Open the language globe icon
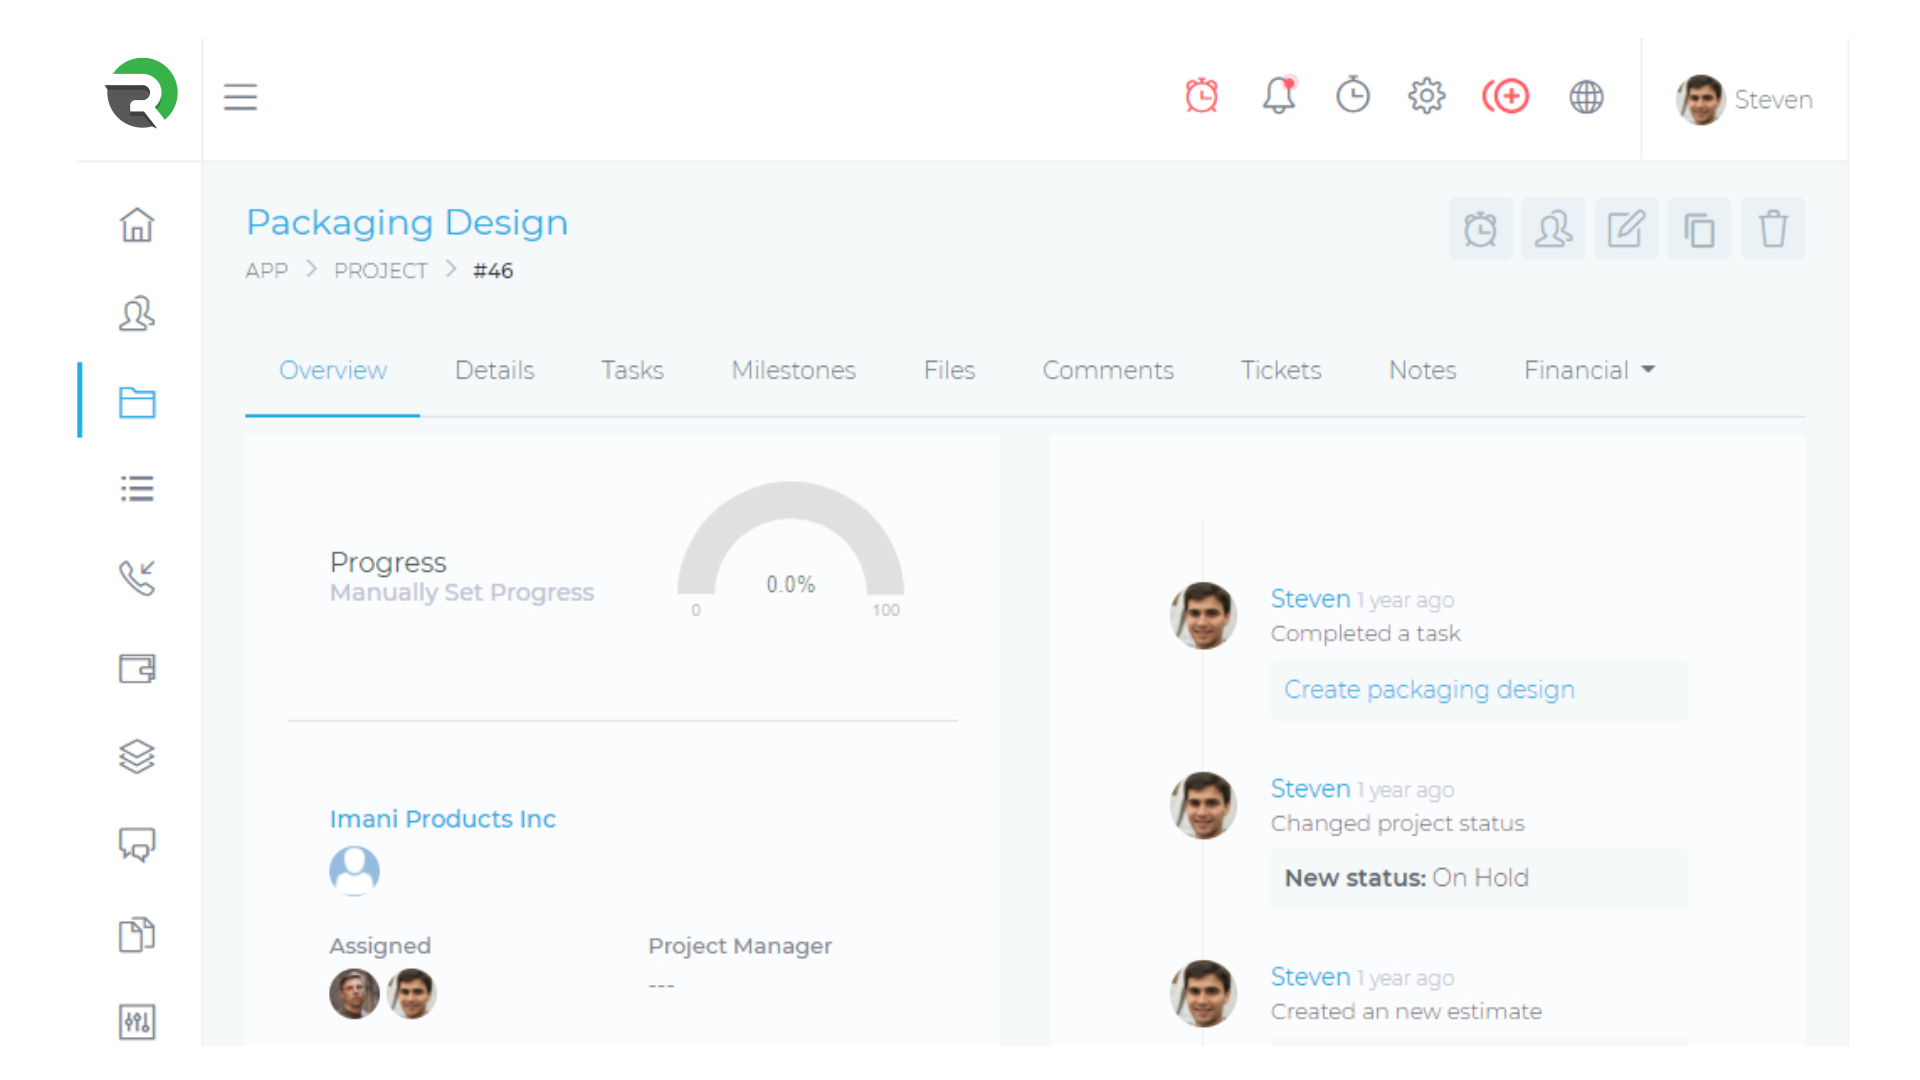 (1586, 97)
